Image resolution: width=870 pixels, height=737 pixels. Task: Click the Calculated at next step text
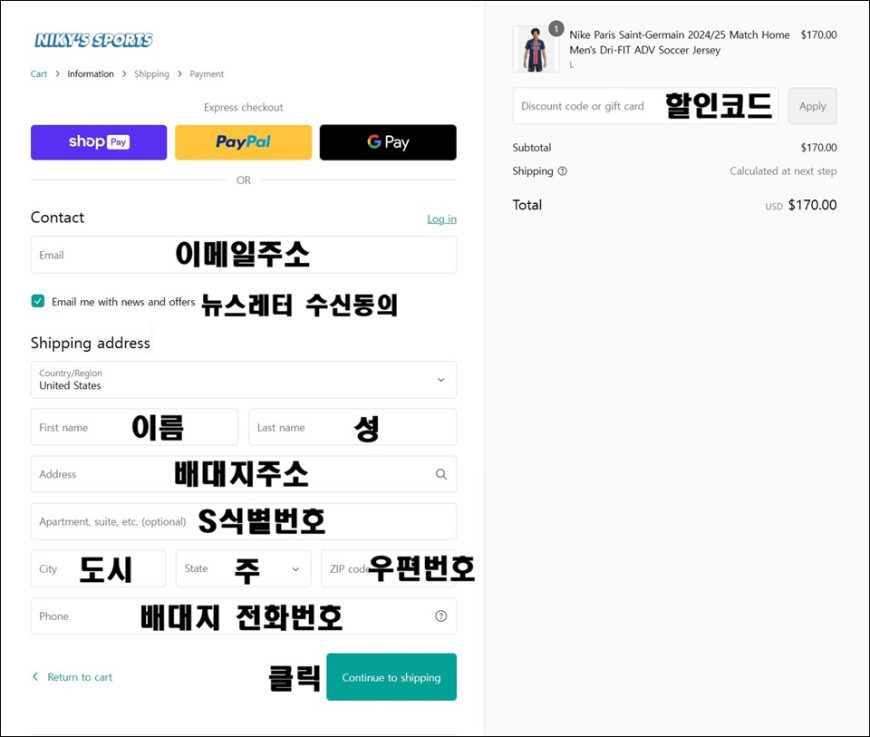click(783, 171)
